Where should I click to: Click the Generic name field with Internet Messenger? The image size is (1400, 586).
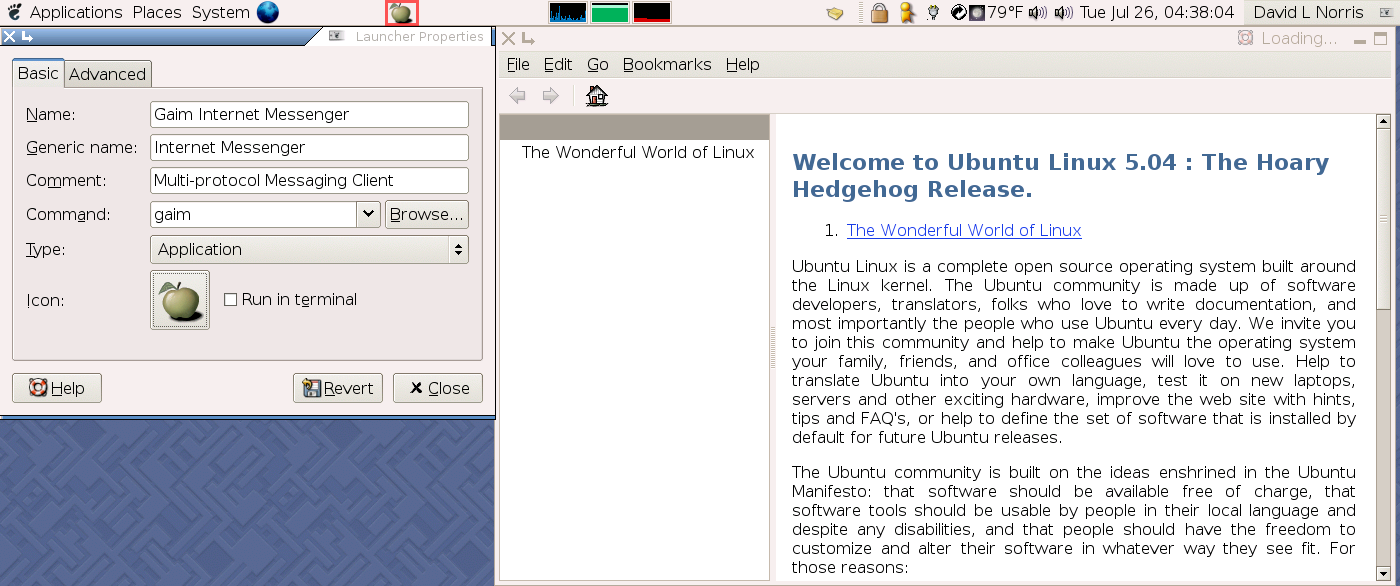click(x=309, y=147)
